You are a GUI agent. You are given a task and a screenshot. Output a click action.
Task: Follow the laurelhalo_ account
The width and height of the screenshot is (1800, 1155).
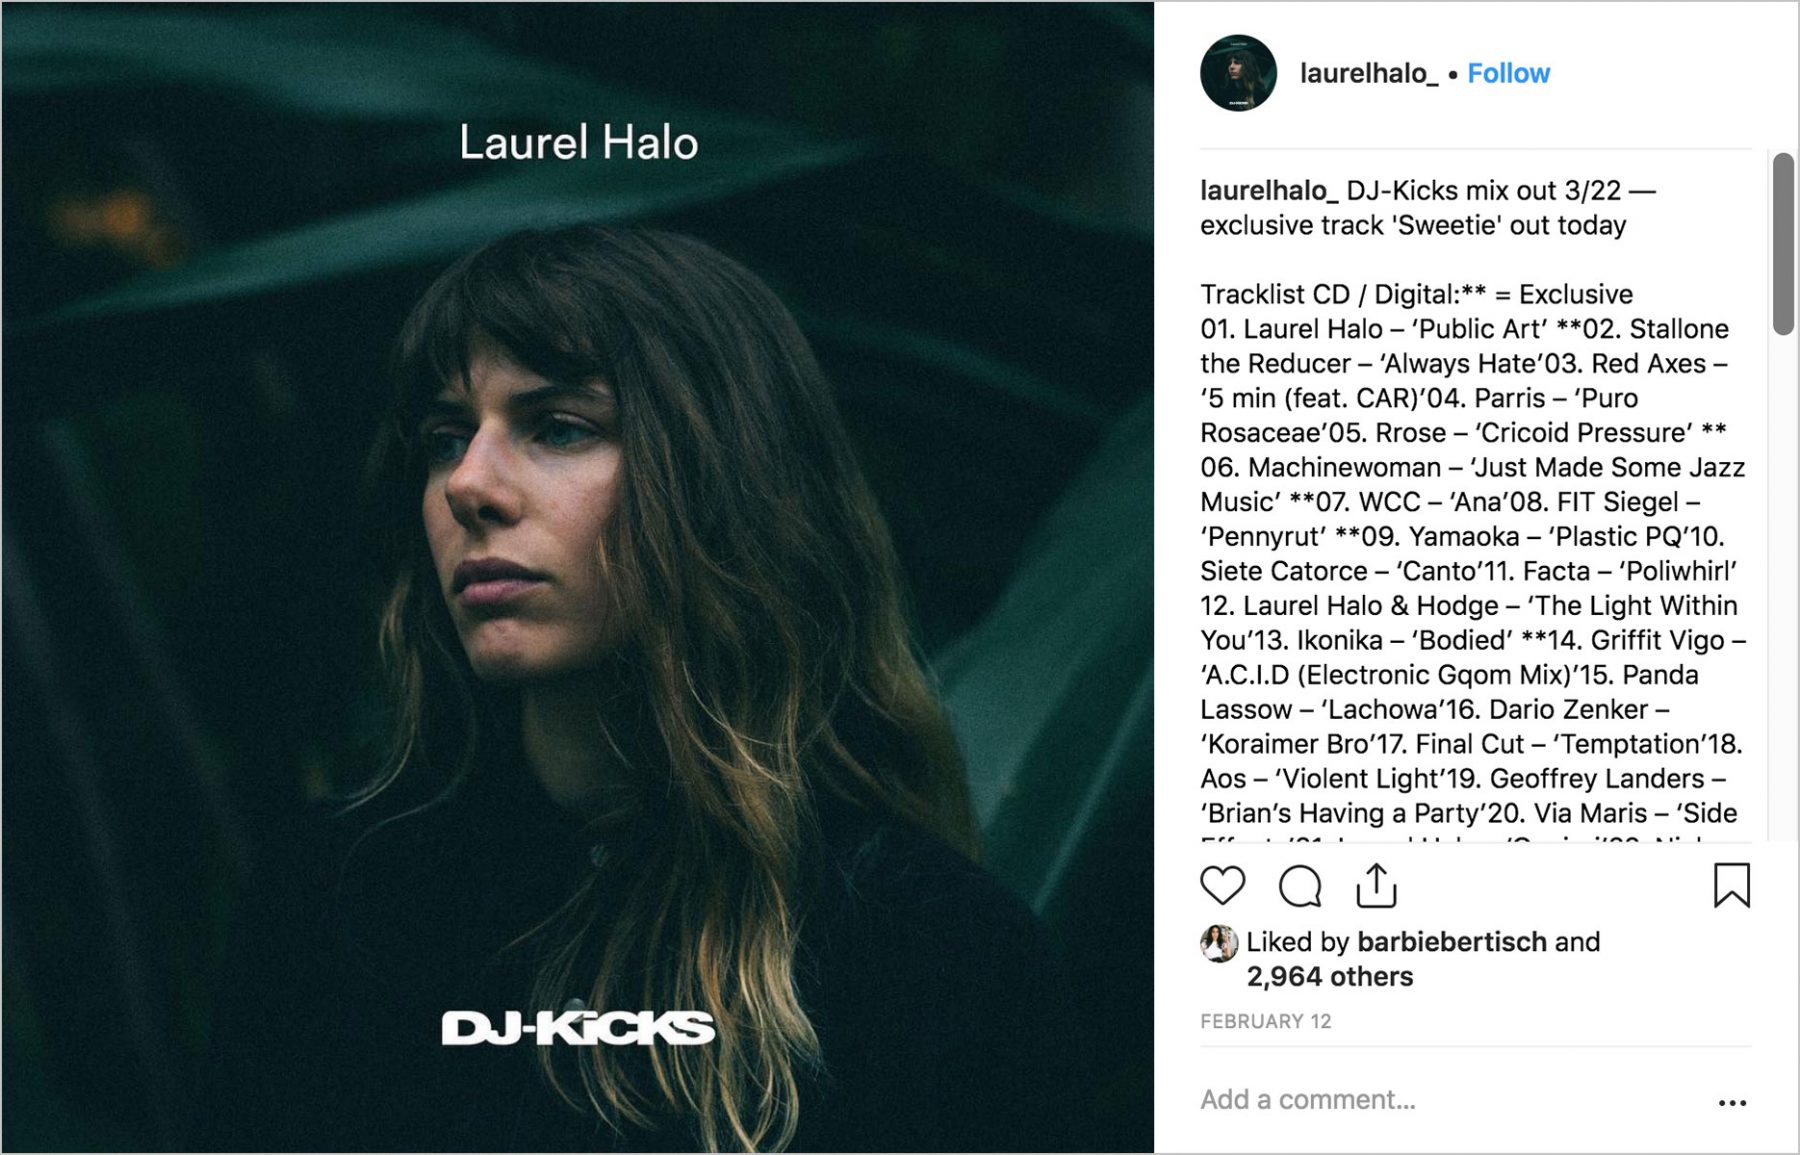click(1508, 73)
